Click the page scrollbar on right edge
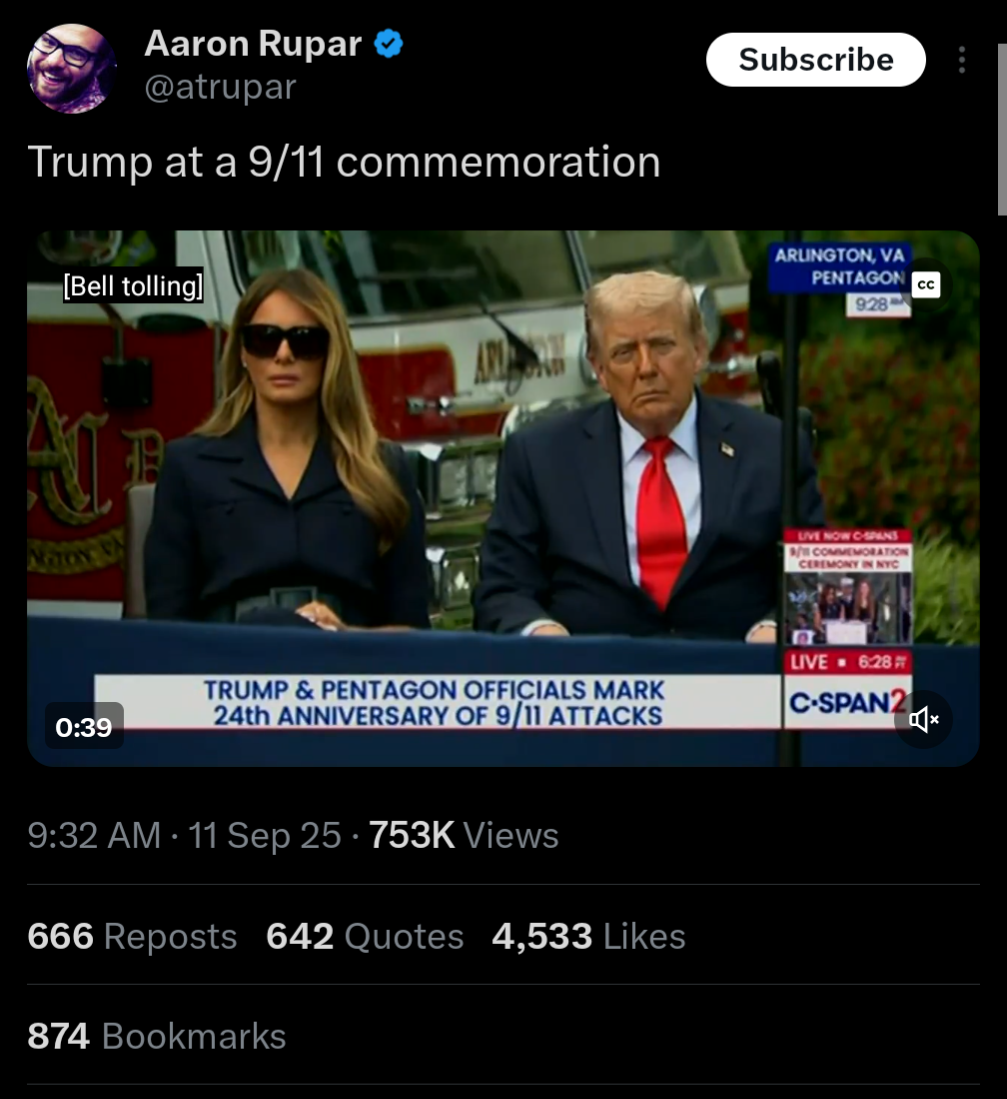Viewport: 1007px width, 1099px height. [1001, 130]
